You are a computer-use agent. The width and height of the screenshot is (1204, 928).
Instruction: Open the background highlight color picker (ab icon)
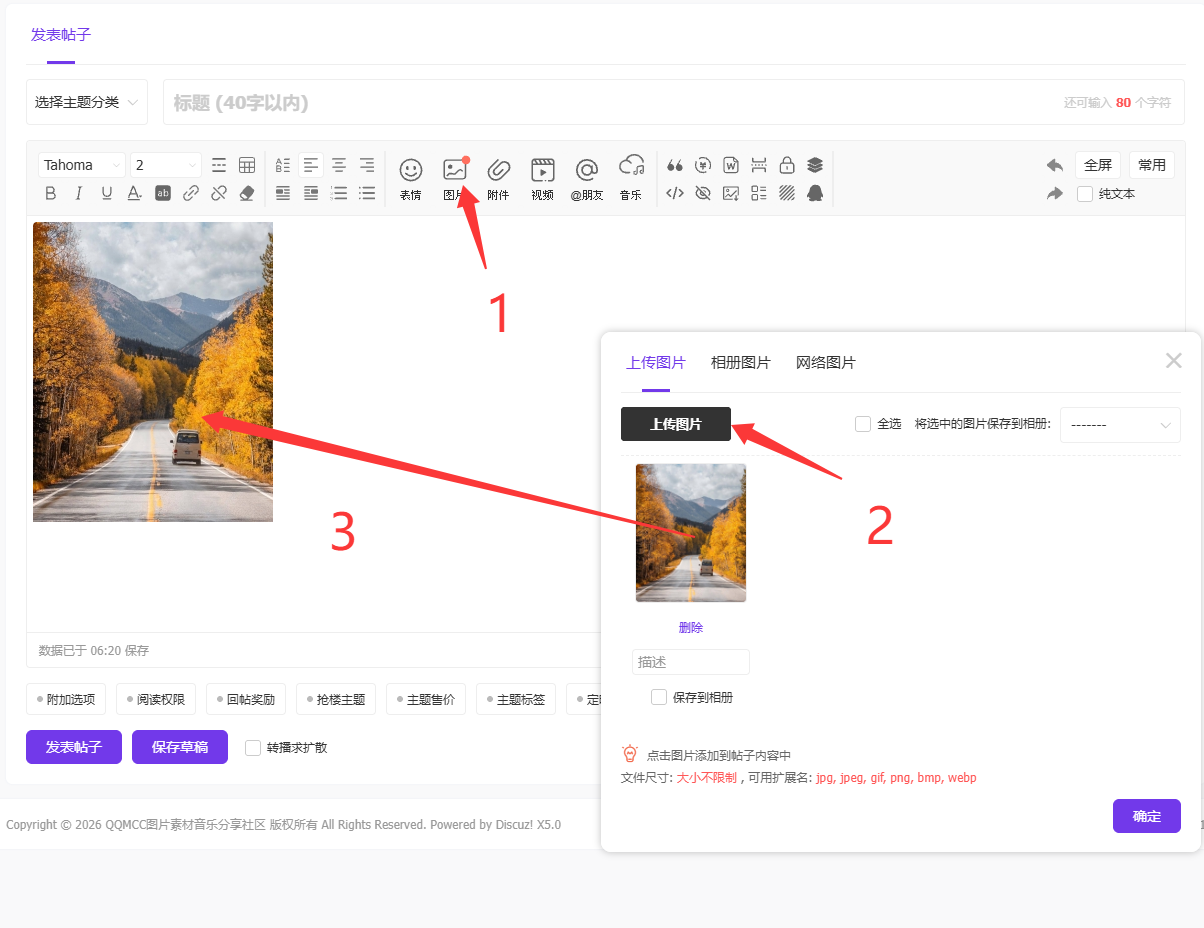click(x=163, y=193)
